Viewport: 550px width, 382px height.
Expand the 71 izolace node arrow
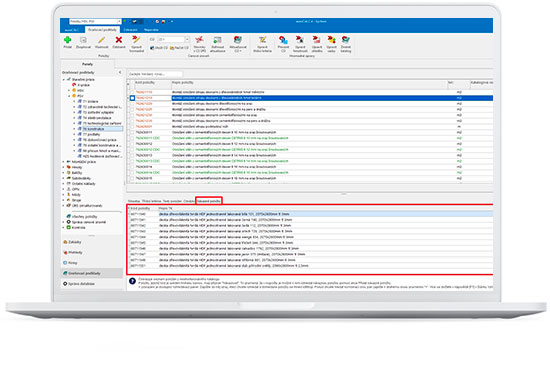(x=75, y=101)
